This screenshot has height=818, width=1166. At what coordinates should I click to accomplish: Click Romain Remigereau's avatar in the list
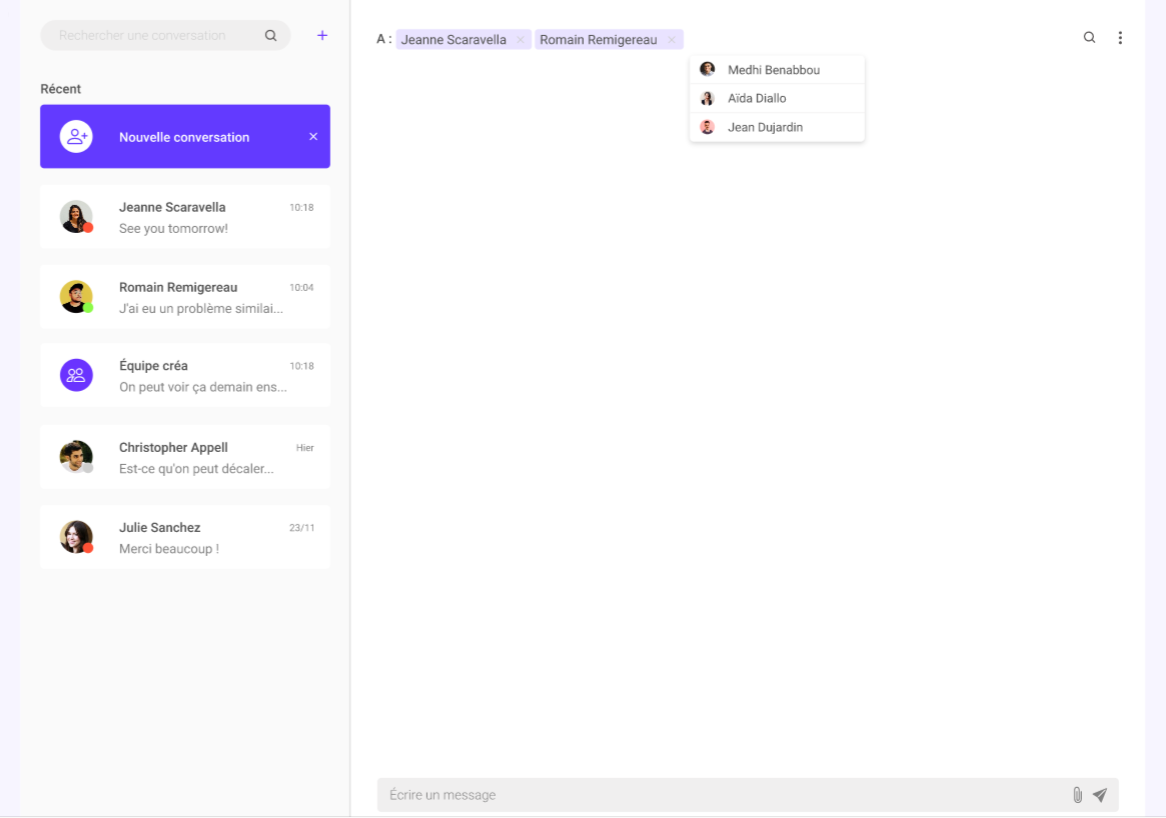tap(76, 297)
